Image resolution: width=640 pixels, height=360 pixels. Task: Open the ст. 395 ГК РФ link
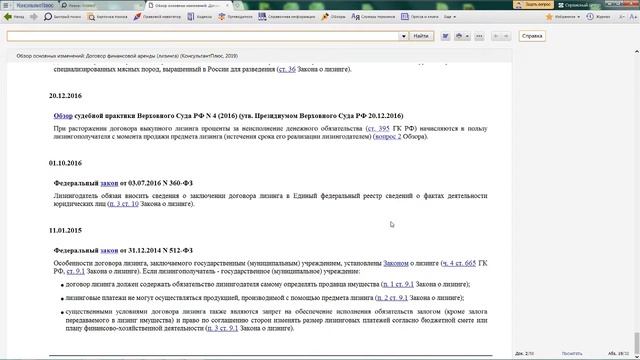coord(378,128)
